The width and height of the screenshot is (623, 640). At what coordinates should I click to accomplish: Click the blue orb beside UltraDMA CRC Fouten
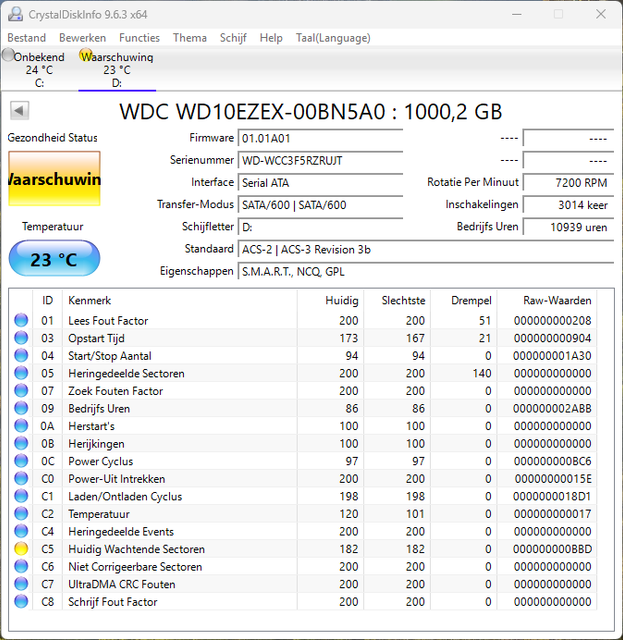(21, 583)
